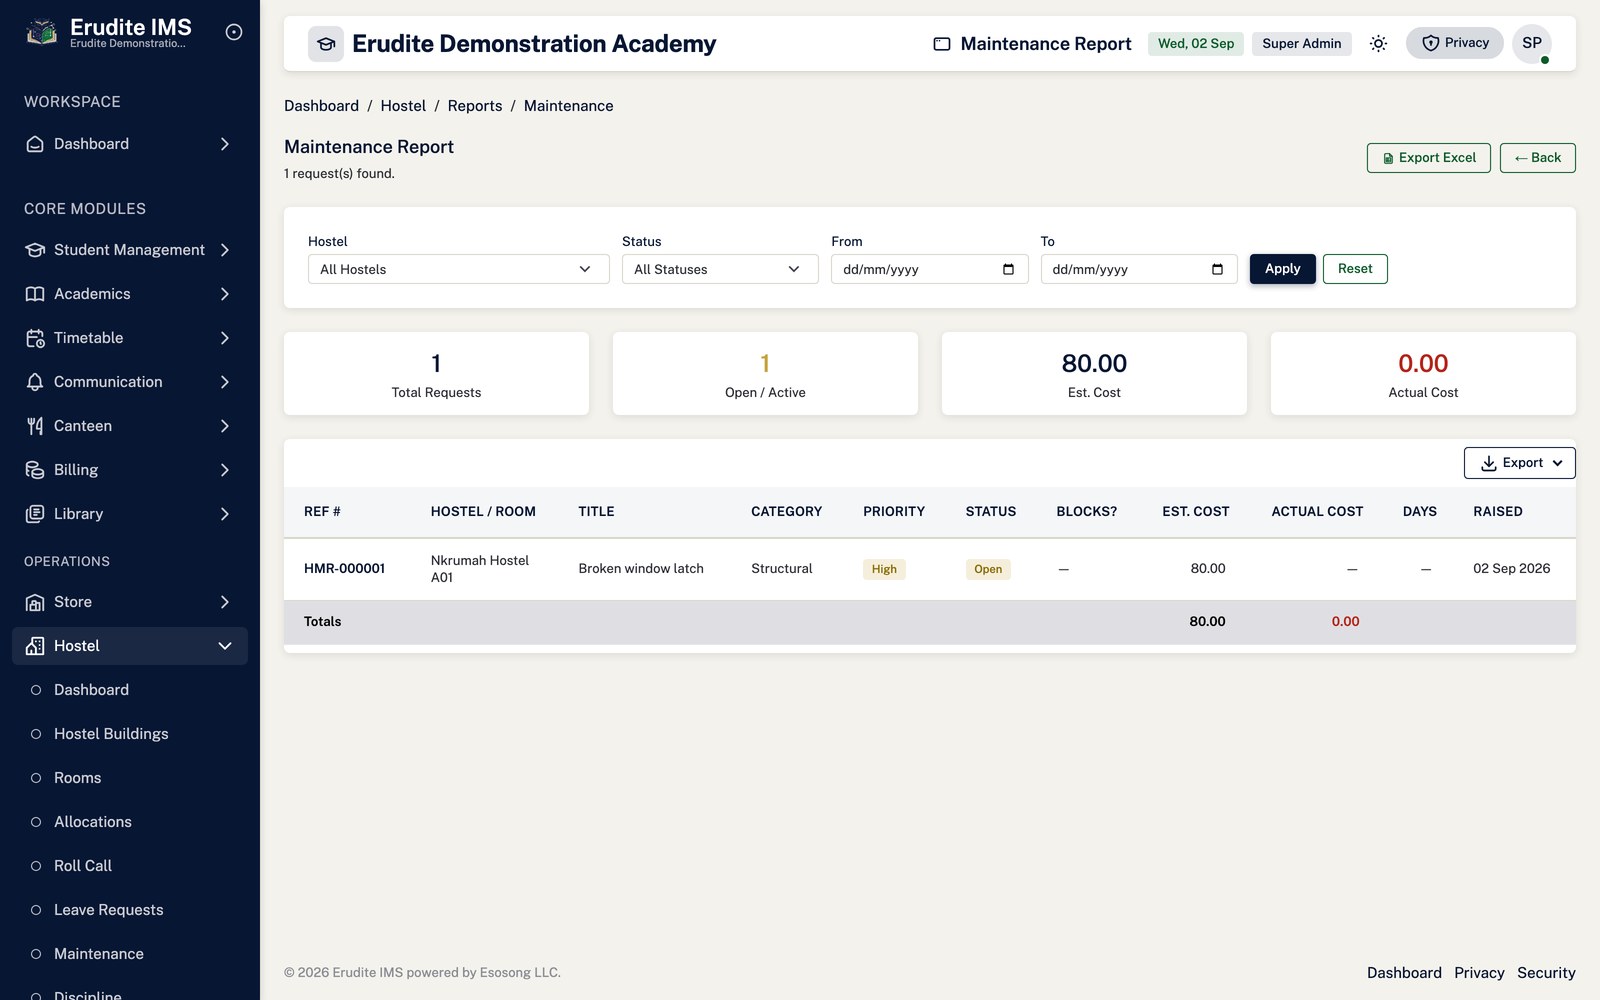Image resolution: width=1600 pixels, height=1000 pixels.
Task: Click the Reset filters button
Action: pos(1355,269)
